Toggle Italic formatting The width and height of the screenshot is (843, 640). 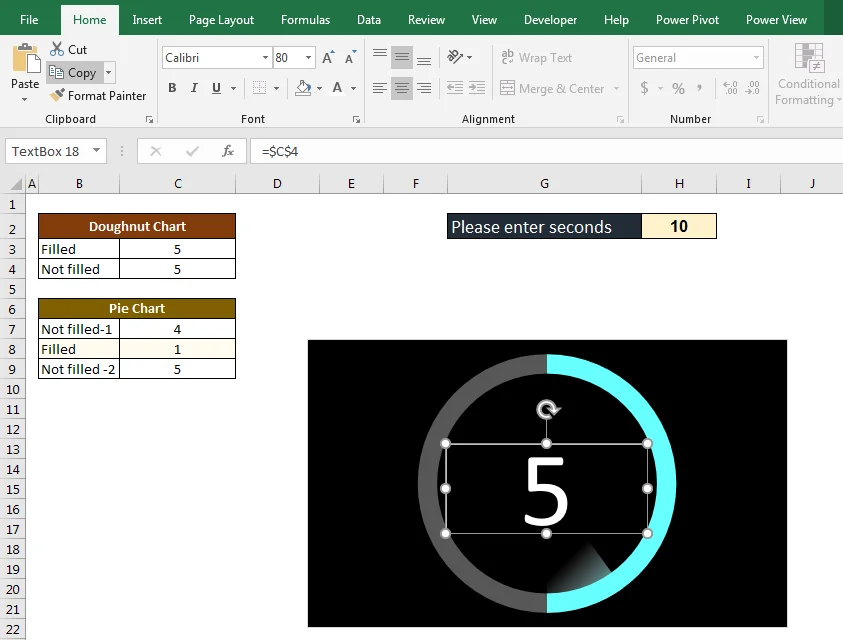[194, 88]
